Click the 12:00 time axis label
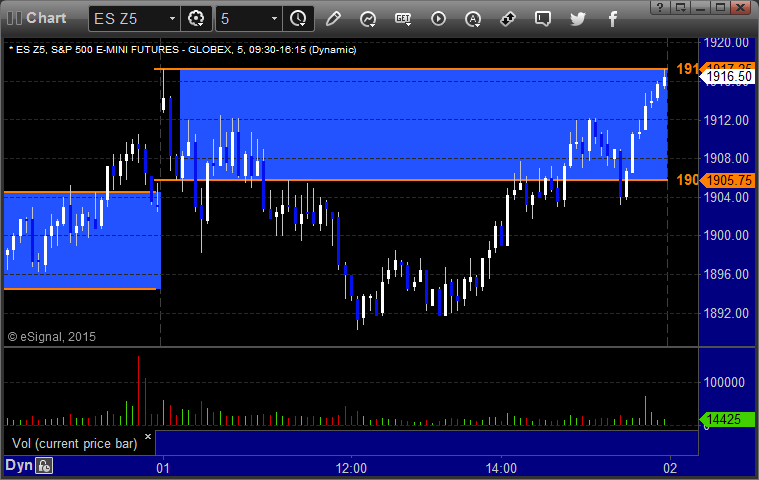759x480 pixels. click(x=351, y=468)
